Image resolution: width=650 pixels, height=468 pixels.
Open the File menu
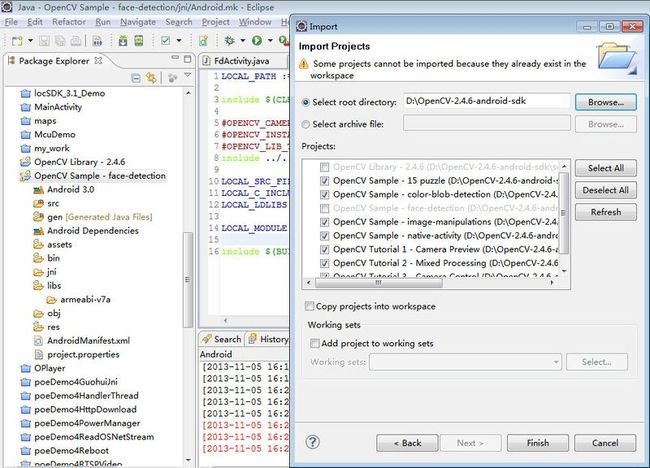coord(11,22)
